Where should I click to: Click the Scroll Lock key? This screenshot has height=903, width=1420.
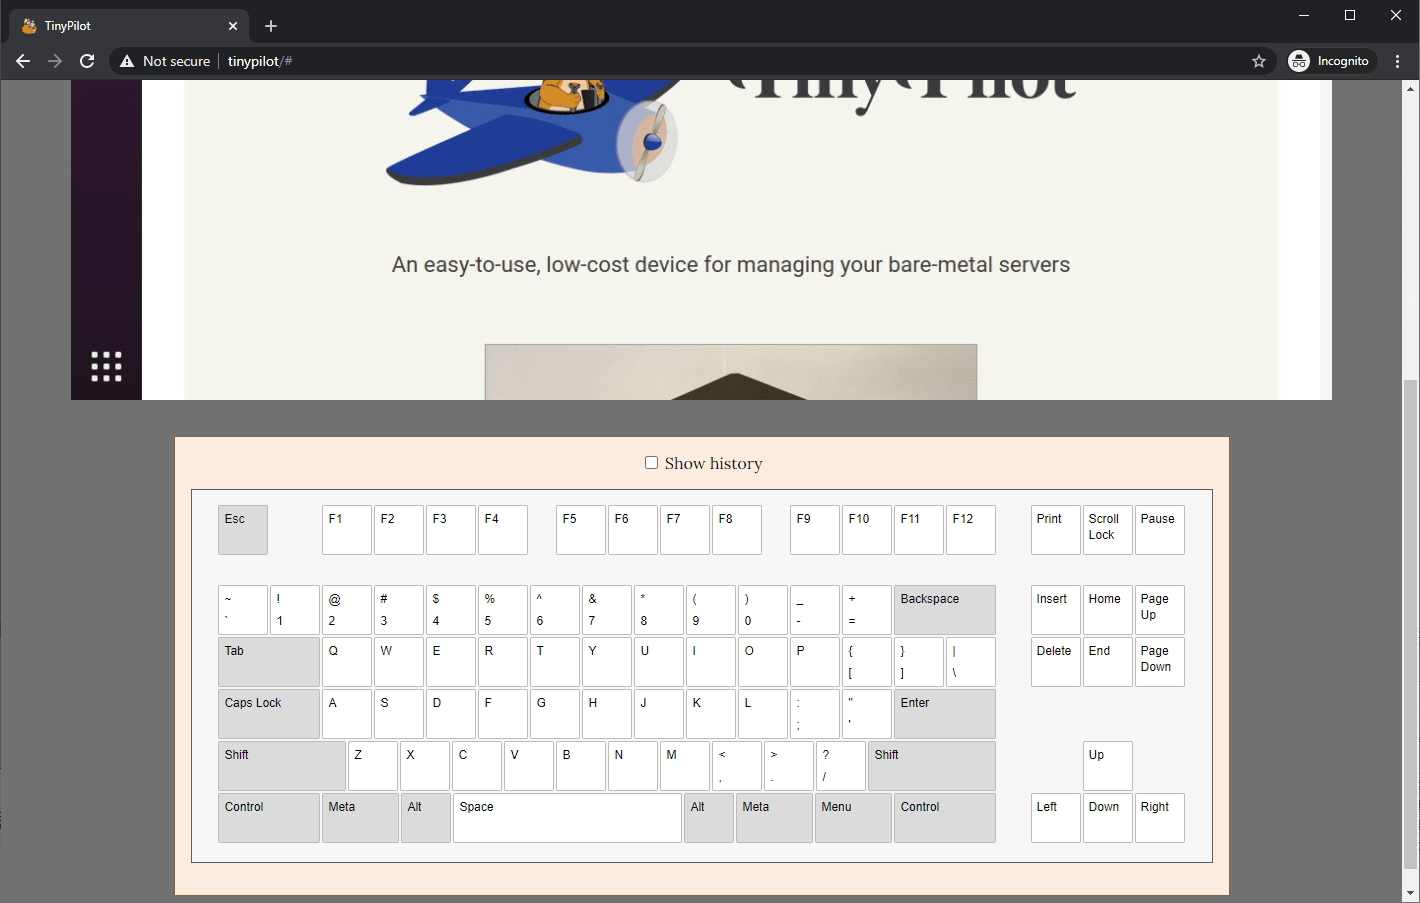1108,530
